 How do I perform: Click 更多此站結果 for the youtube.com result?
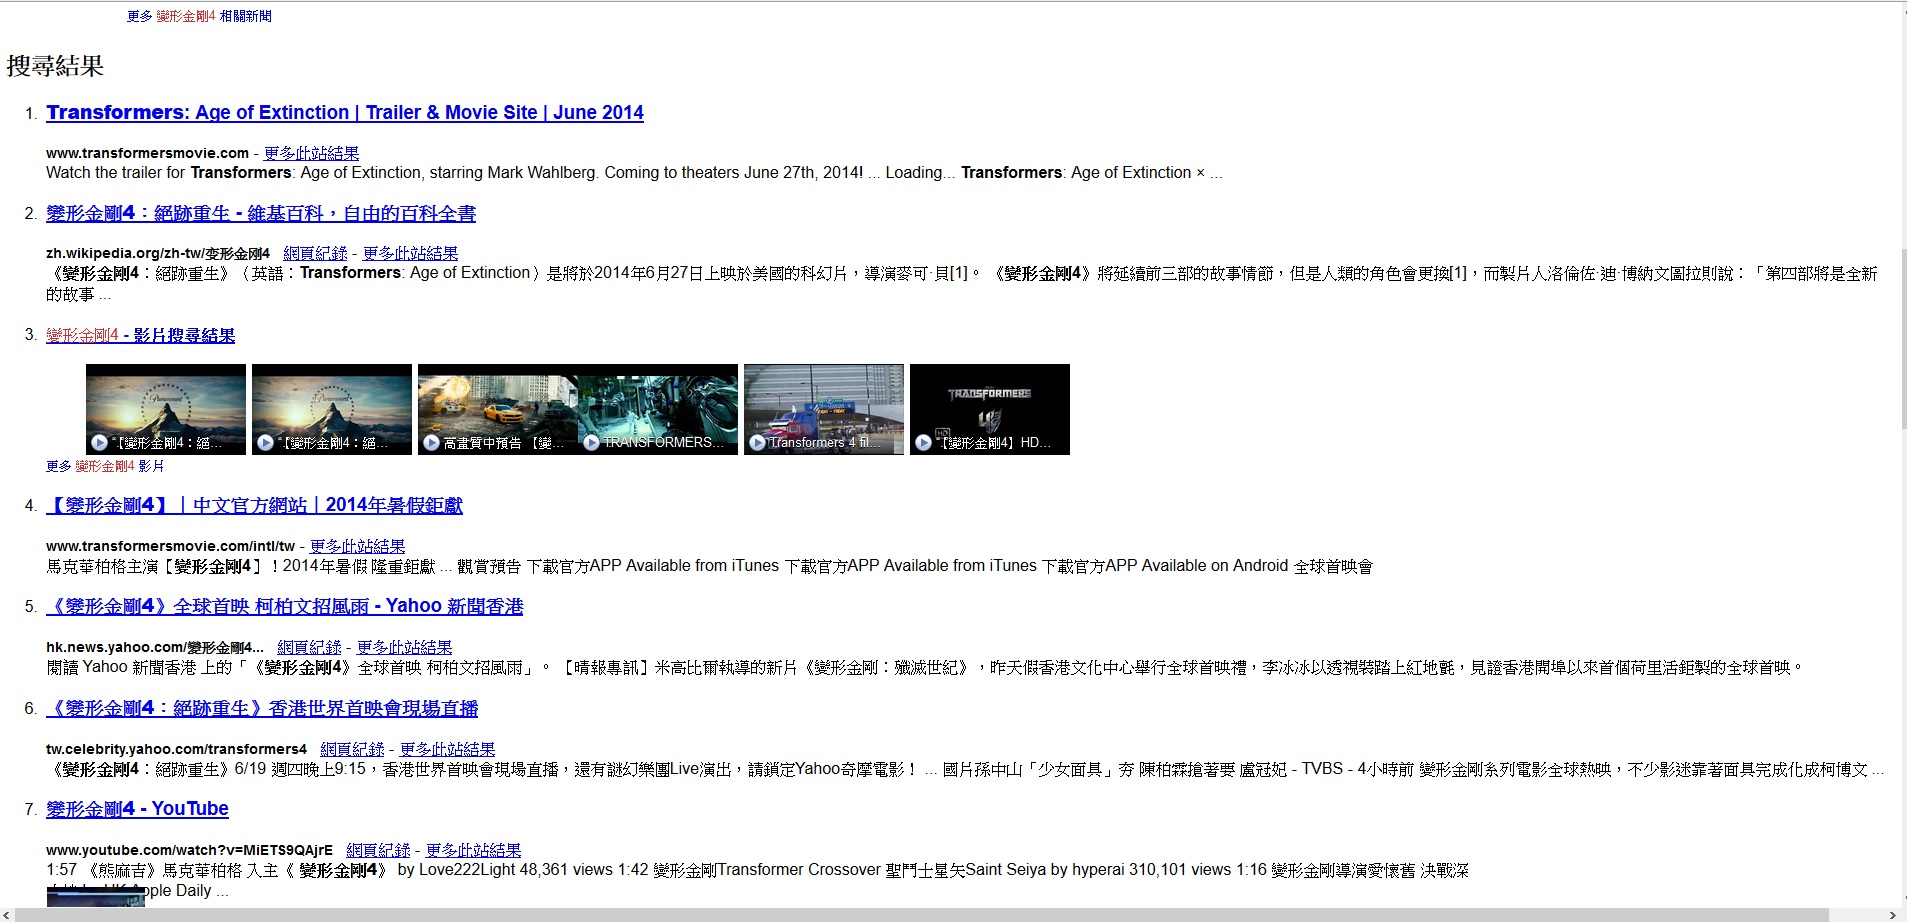(473, 850)
